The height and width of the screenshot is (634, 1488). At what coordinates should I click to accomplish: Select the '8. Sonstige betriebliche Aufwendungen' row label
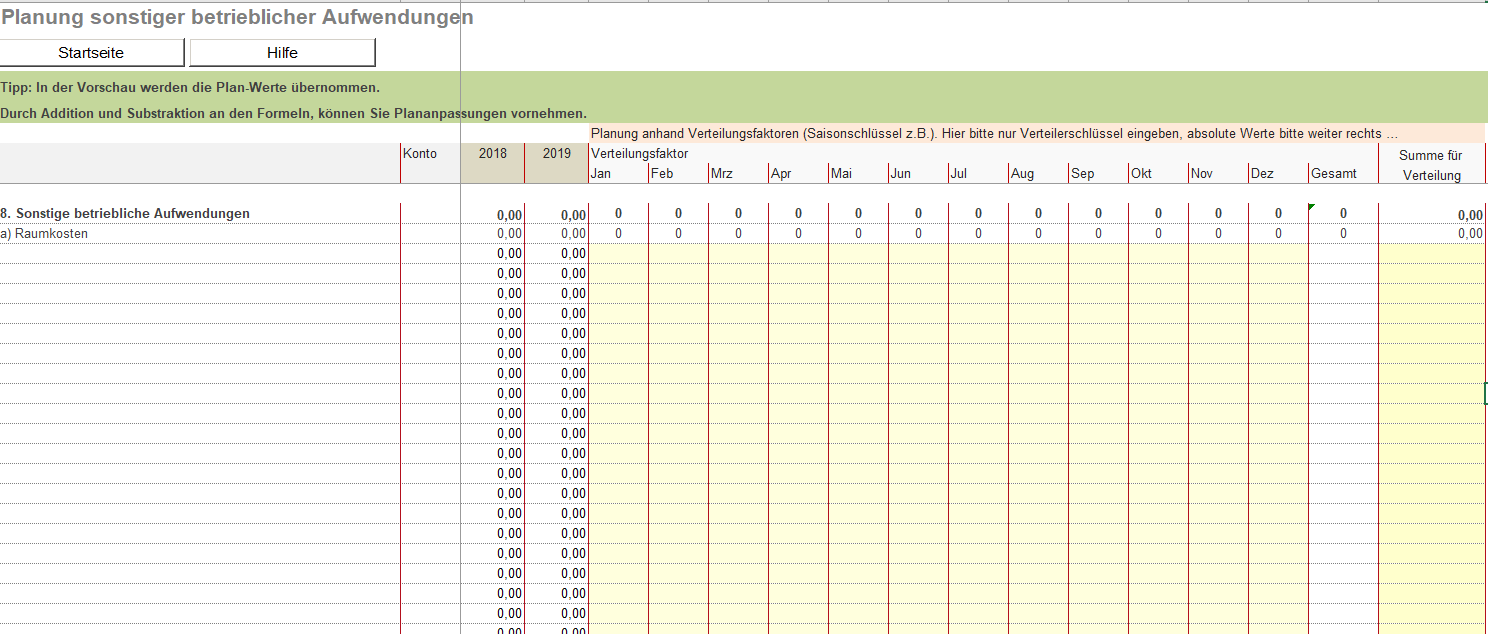click(x=126, y=214)
